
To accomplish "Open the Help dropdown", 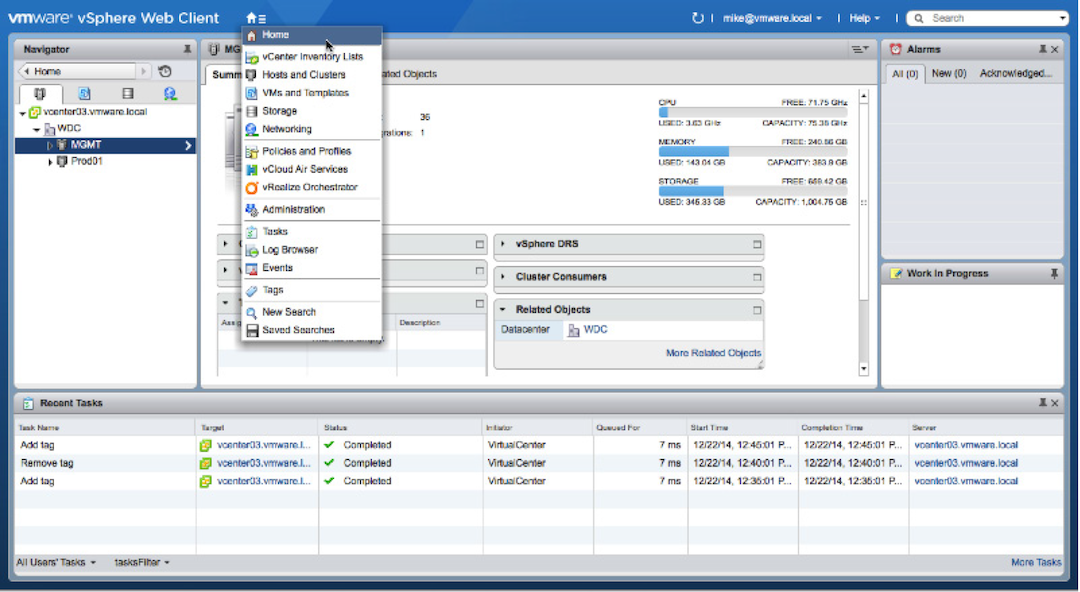I will tap(864, 19).
